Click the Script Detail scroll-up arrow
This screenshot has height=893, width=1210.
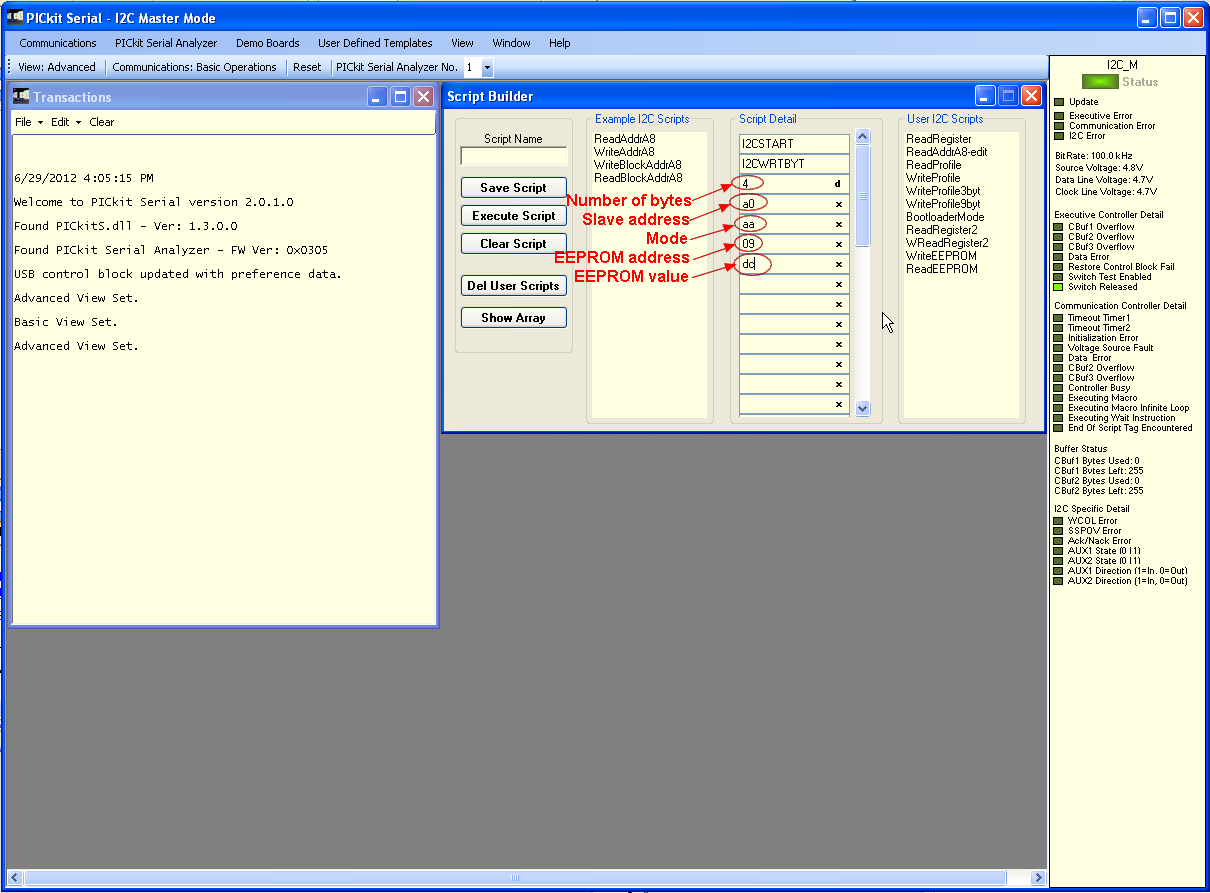[x=863, y=137]
